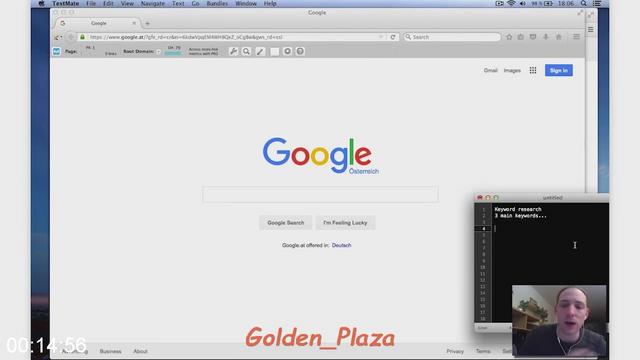The width and height of the screenshot is (640, 360).
Task: Open the Window menu
Action: click(x=246, y=3)
